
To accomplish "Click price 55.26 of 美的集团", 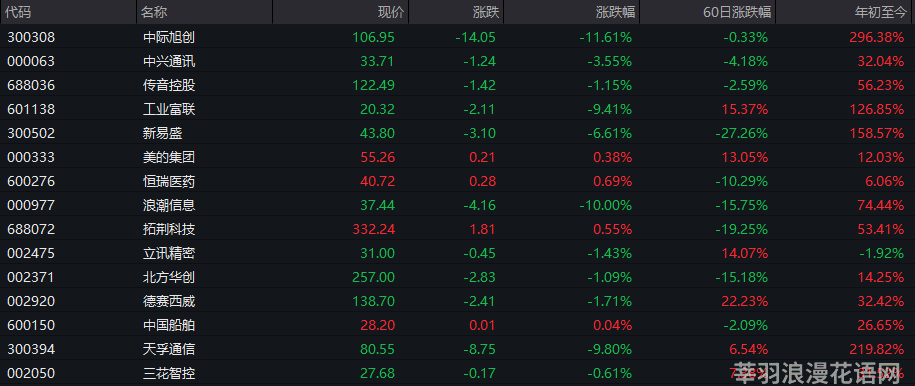I will click(378, 157).
